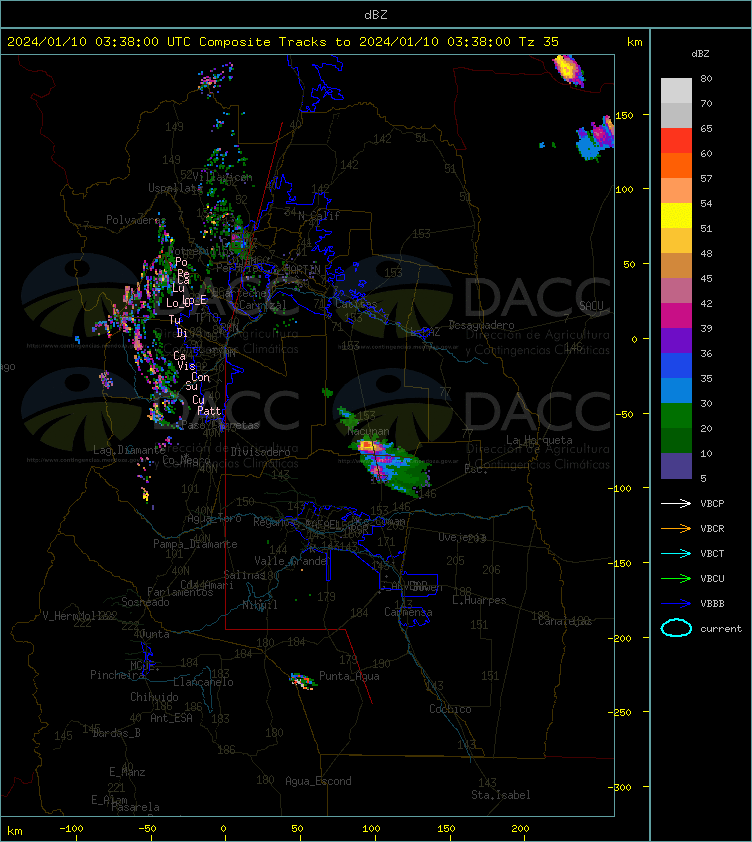Viewport: 752px width, 842px height.
Task: Pick the light gray 70–80 dBZ swatch
Action: (676, 91)
